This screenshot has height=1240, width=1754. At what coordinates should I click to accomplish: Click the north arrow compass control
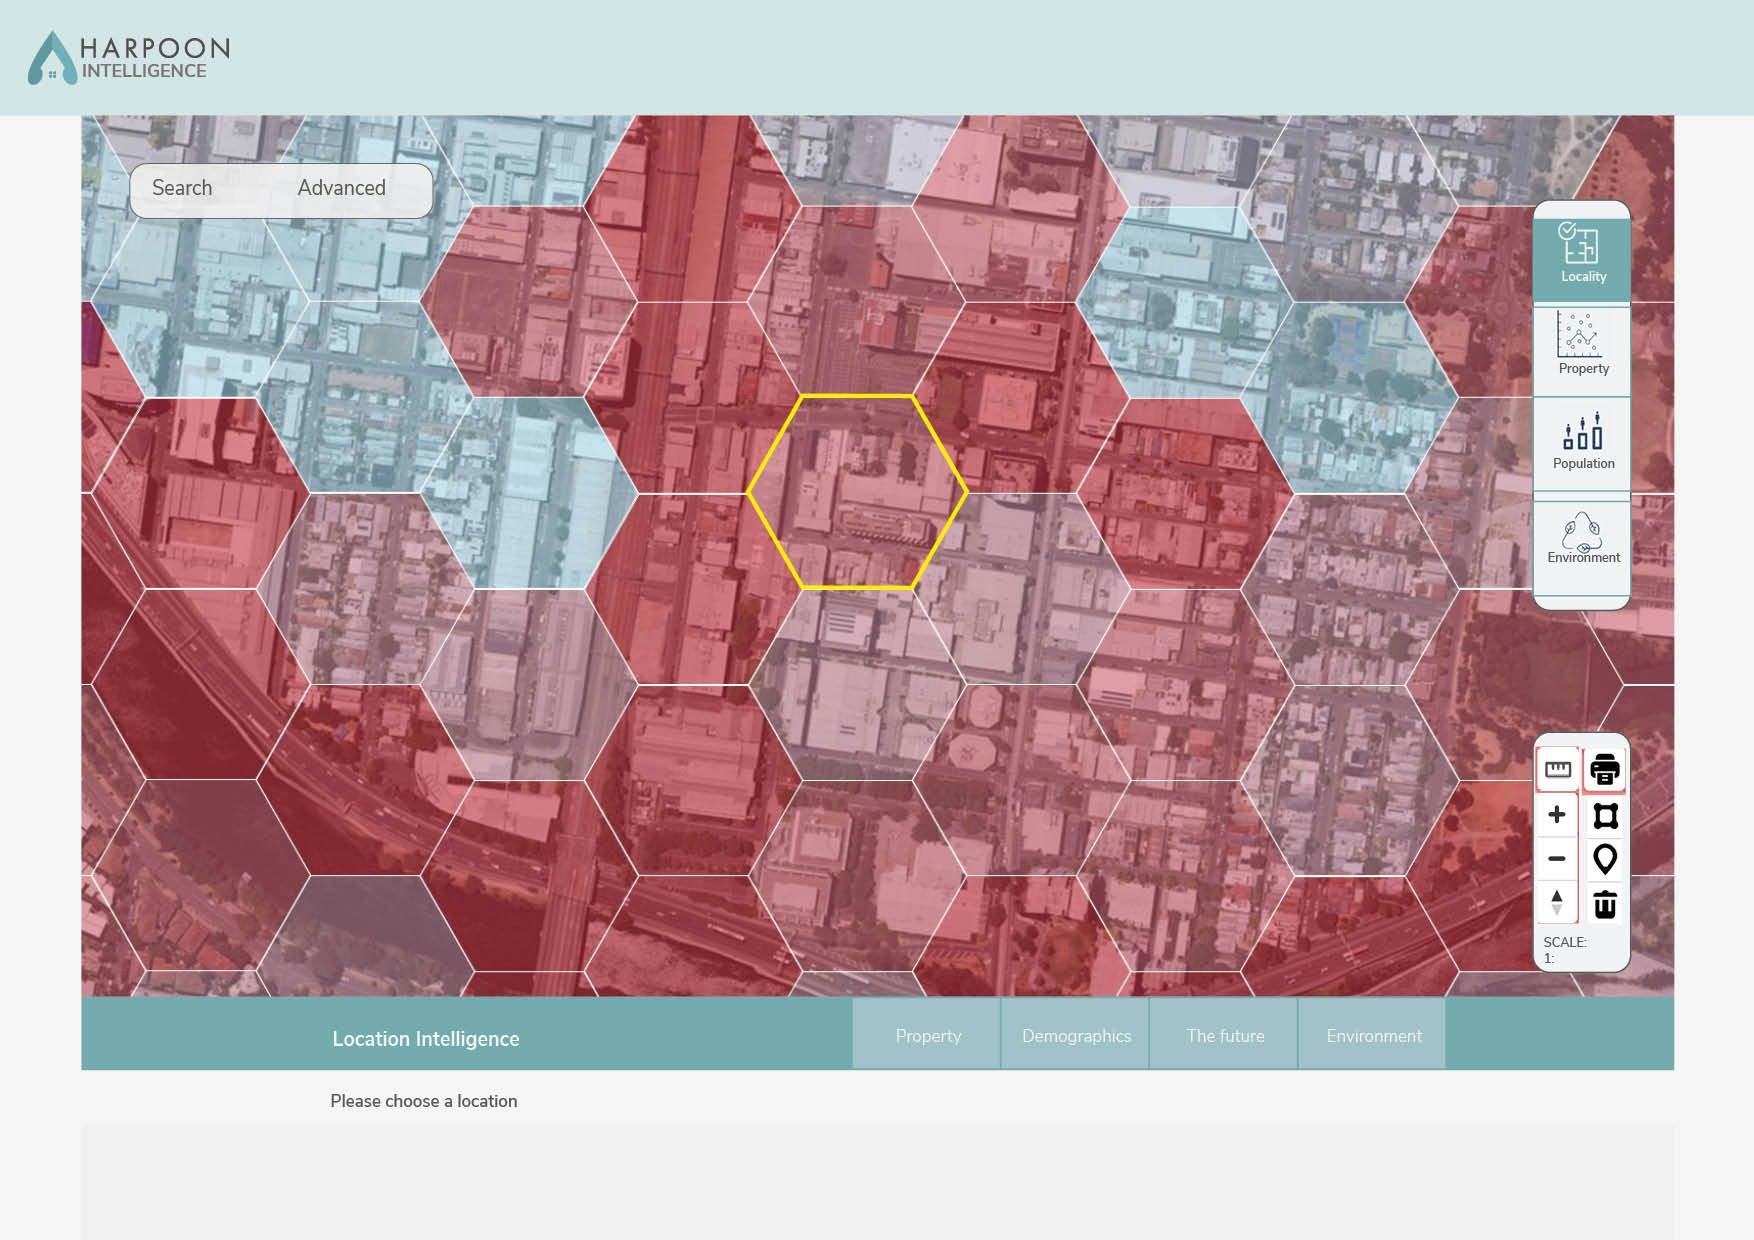[1557, 902]
